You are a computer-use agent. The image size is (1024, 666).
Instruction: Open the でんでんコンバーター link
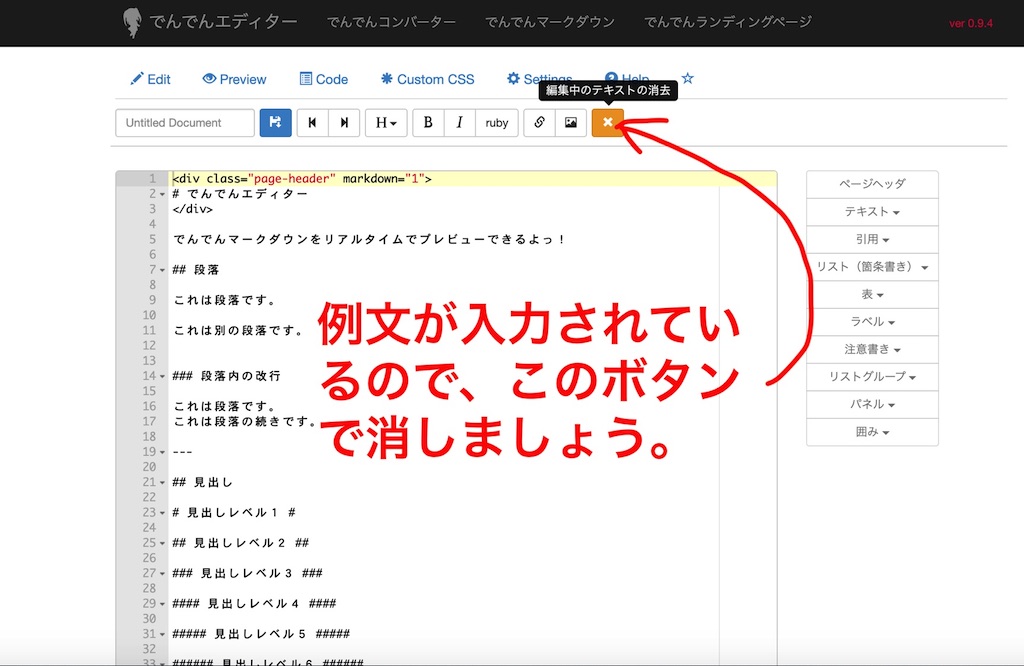point(391,22)
